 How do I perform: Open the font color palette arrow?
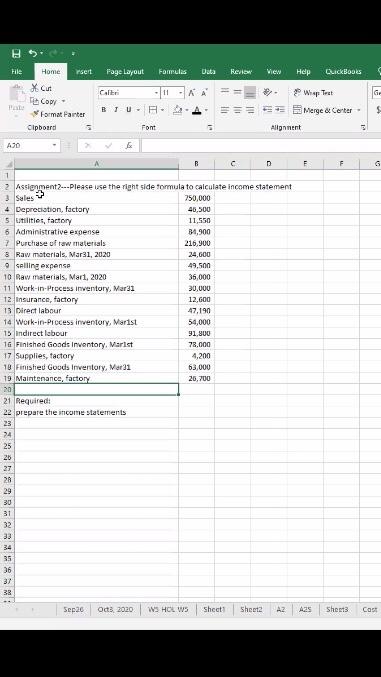[x=206, y=110]
